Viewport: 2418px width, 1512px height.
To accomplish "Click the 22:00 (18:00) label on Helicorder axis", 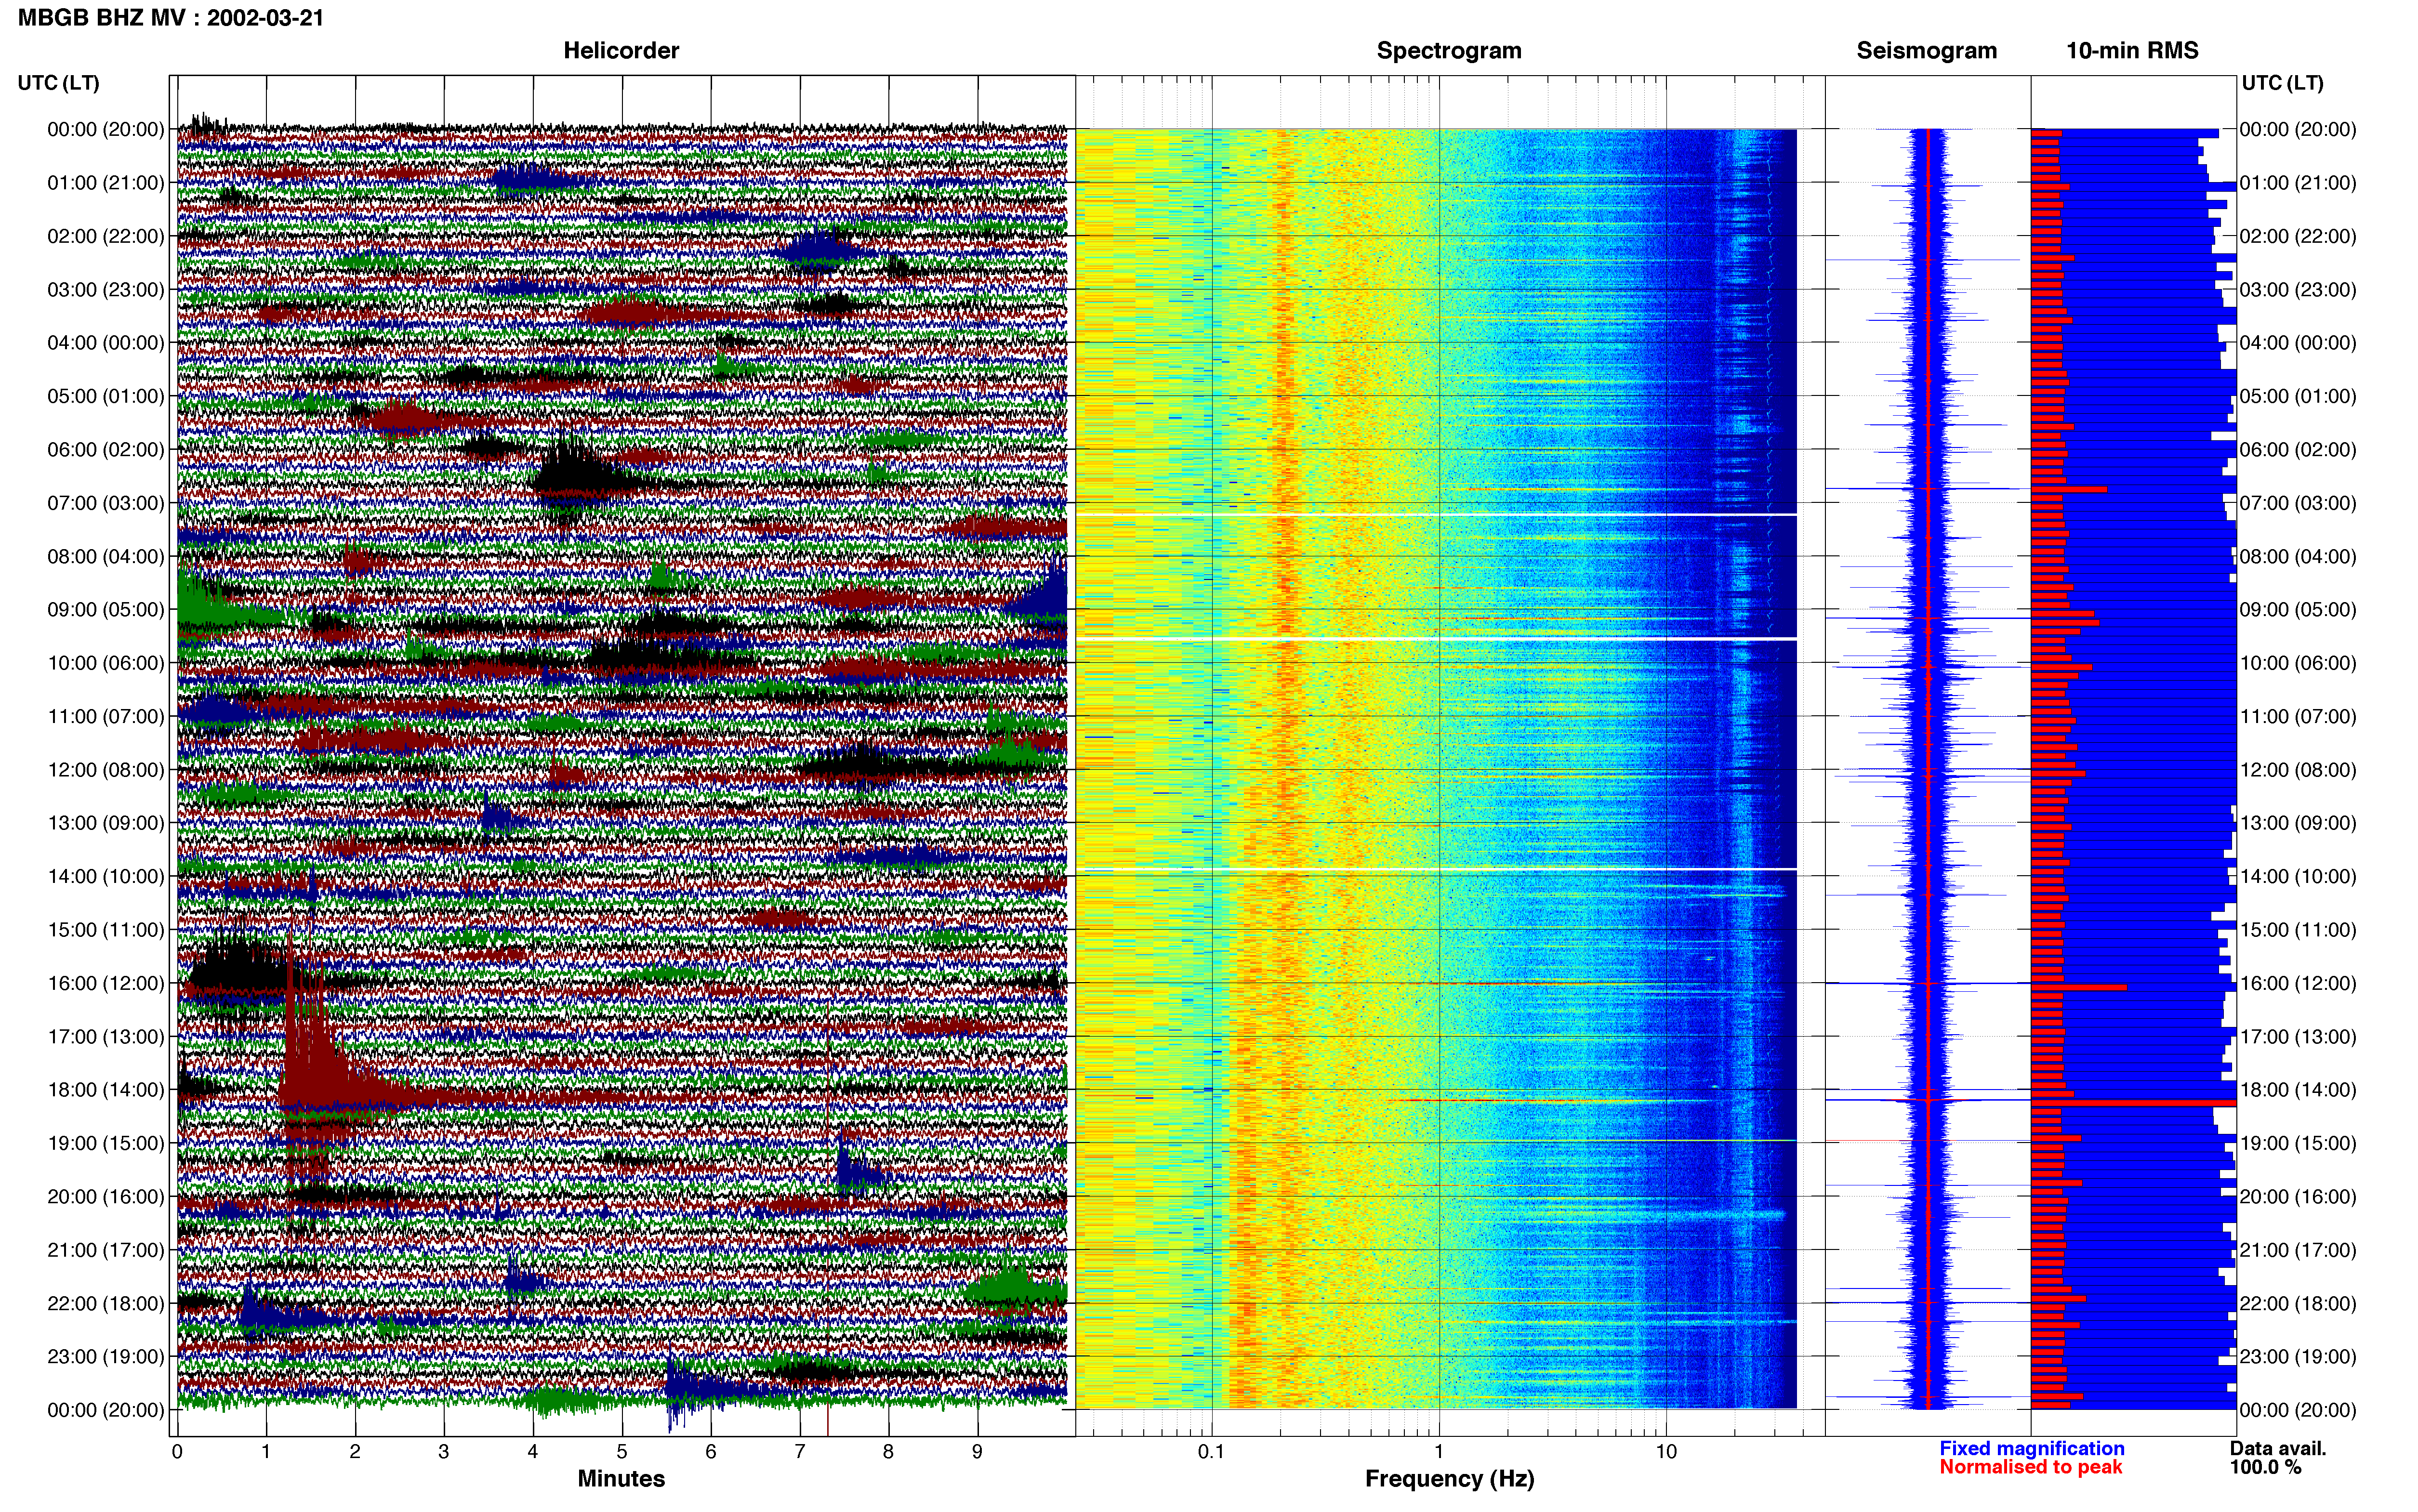I will [106, 1304].
